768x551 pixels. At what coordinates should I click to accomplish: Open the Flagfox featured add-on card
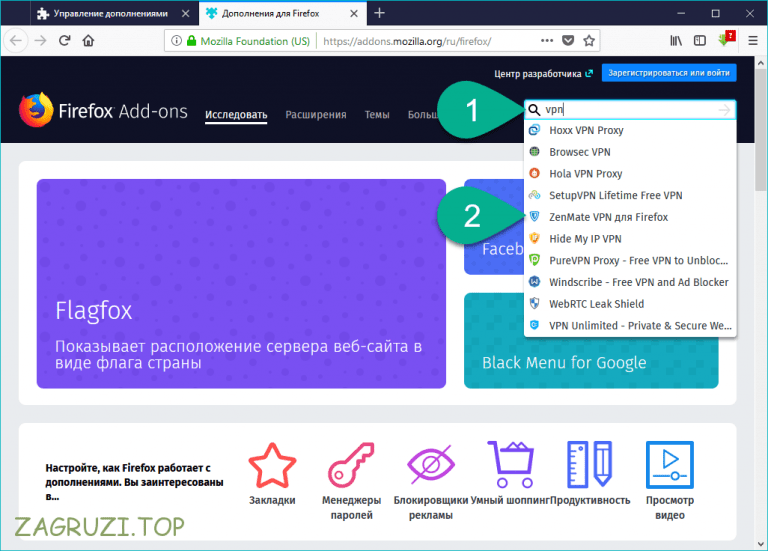(x=241, y=284)
